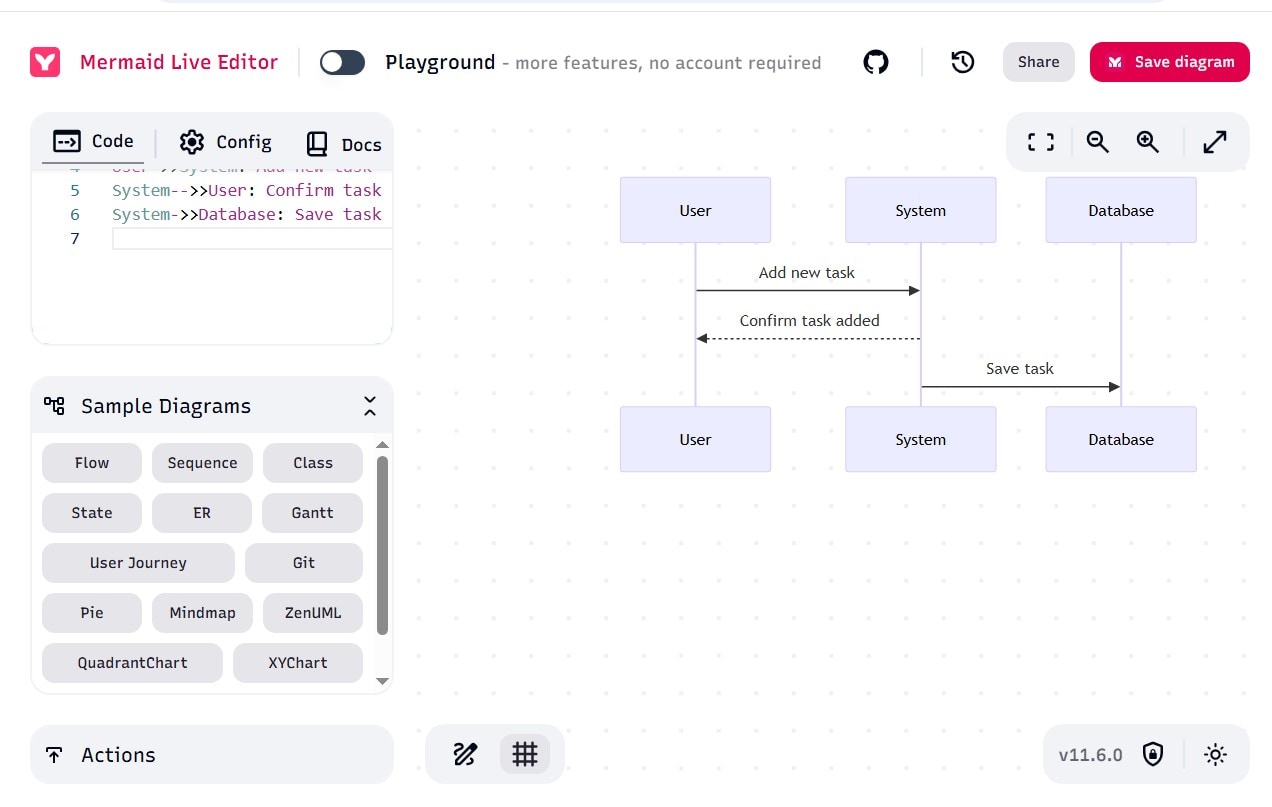
Task: Click the bottom System participant box
Action: pos(921,439)
